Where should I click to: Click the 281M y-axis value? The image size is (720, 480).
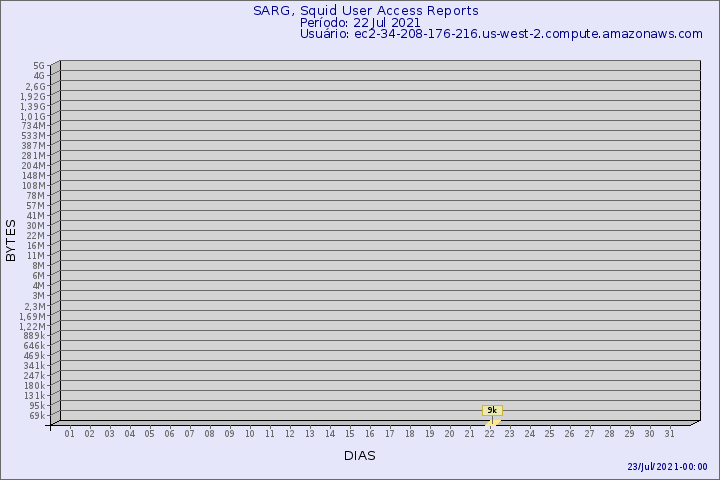(x=34, y=156)
